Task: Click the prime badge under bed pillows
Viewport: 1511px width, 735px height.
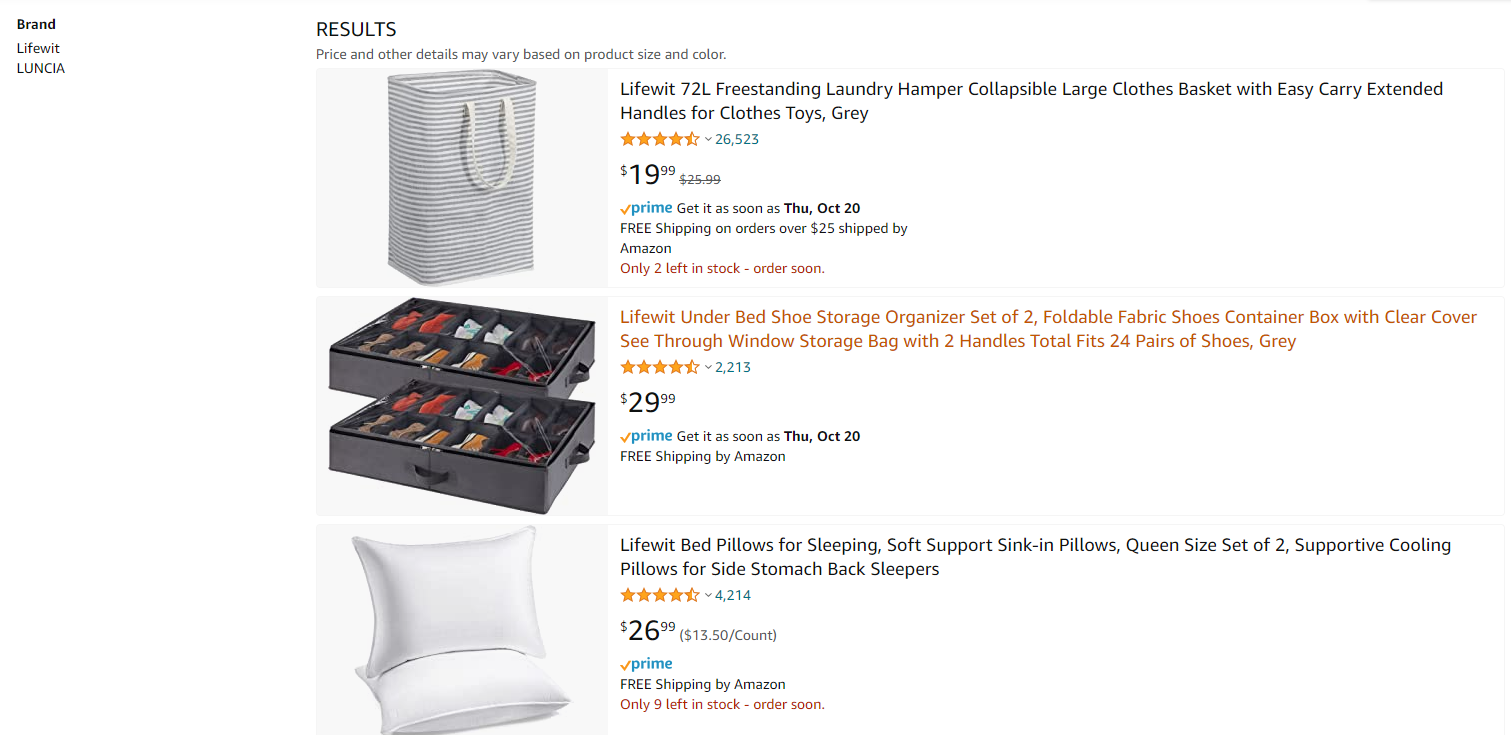Action: click(x=646, y=664)
